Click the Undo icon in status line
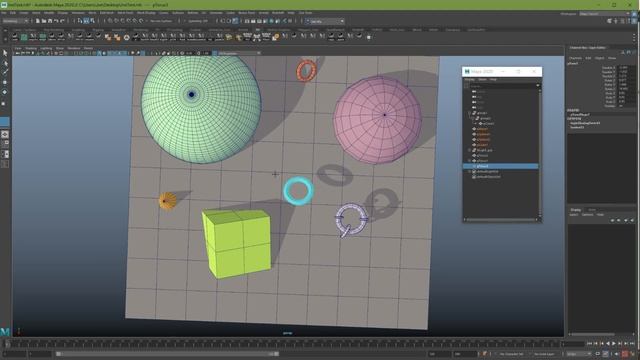The image size is (640, 360). click(56, 21)
